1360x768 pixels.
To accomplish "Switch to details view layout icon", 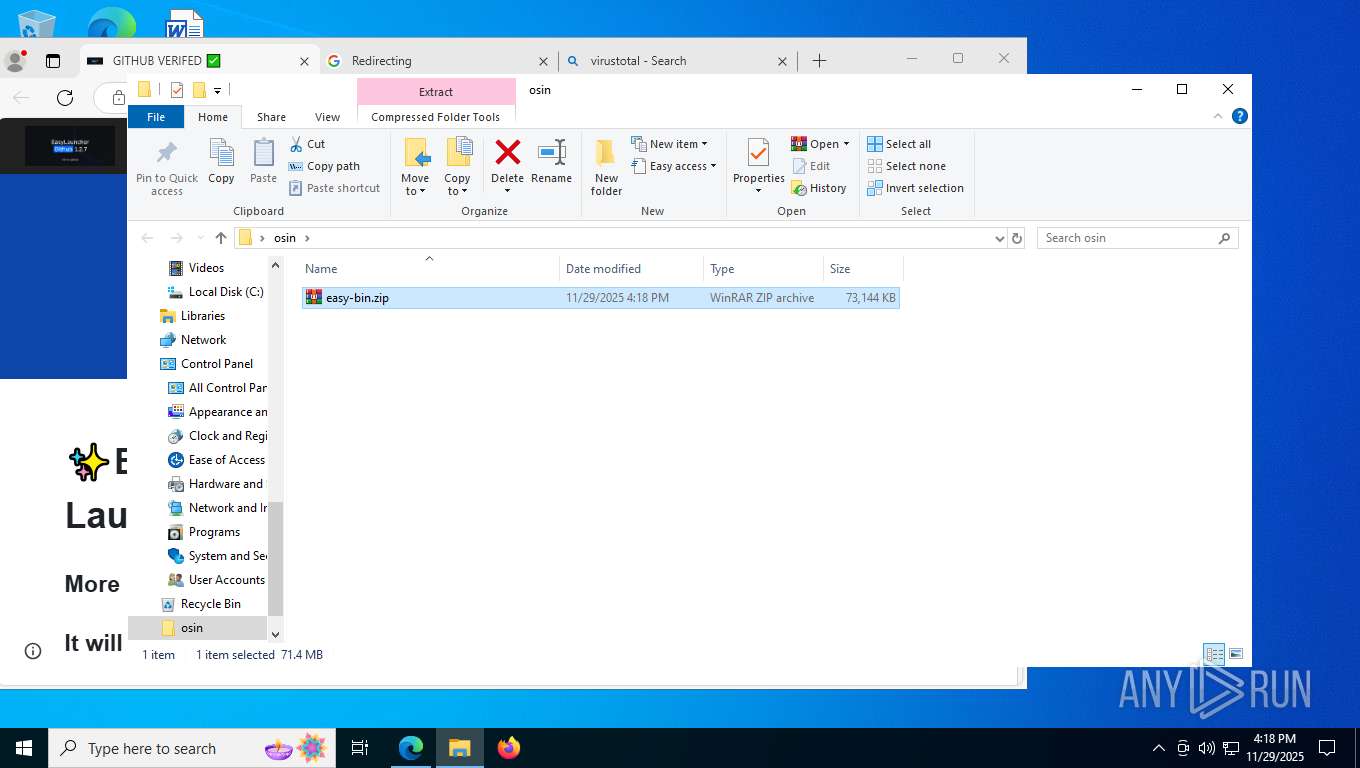I will [x=1214, y=654].
